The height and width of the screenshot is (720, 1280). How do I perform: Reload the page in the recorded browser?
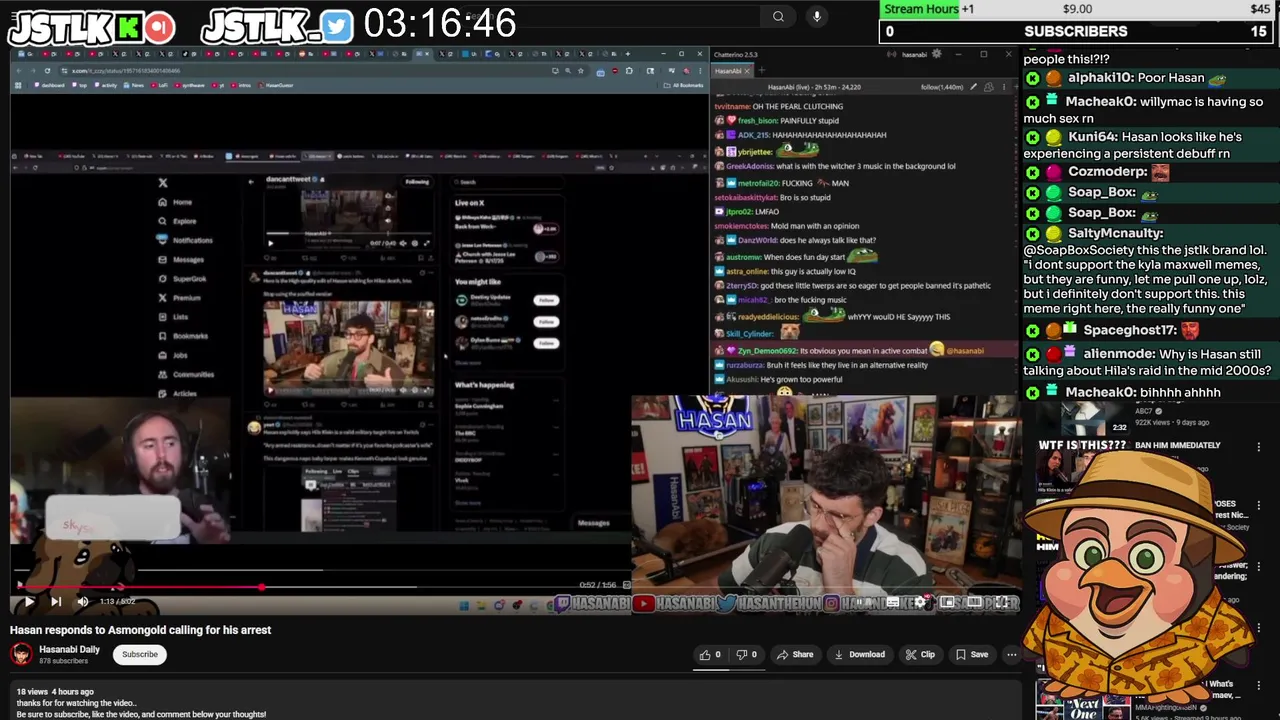[47, 71]
